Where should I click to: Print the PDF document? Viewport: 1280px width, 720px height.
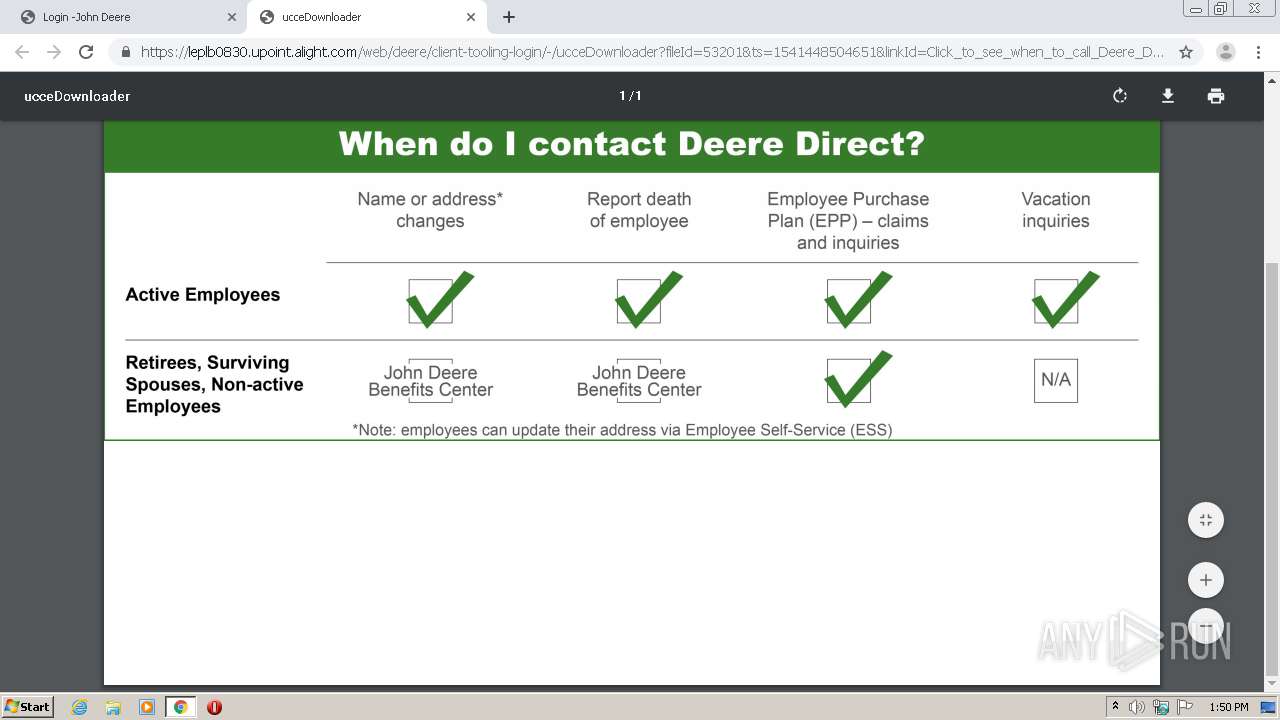tap(1215, 96)
